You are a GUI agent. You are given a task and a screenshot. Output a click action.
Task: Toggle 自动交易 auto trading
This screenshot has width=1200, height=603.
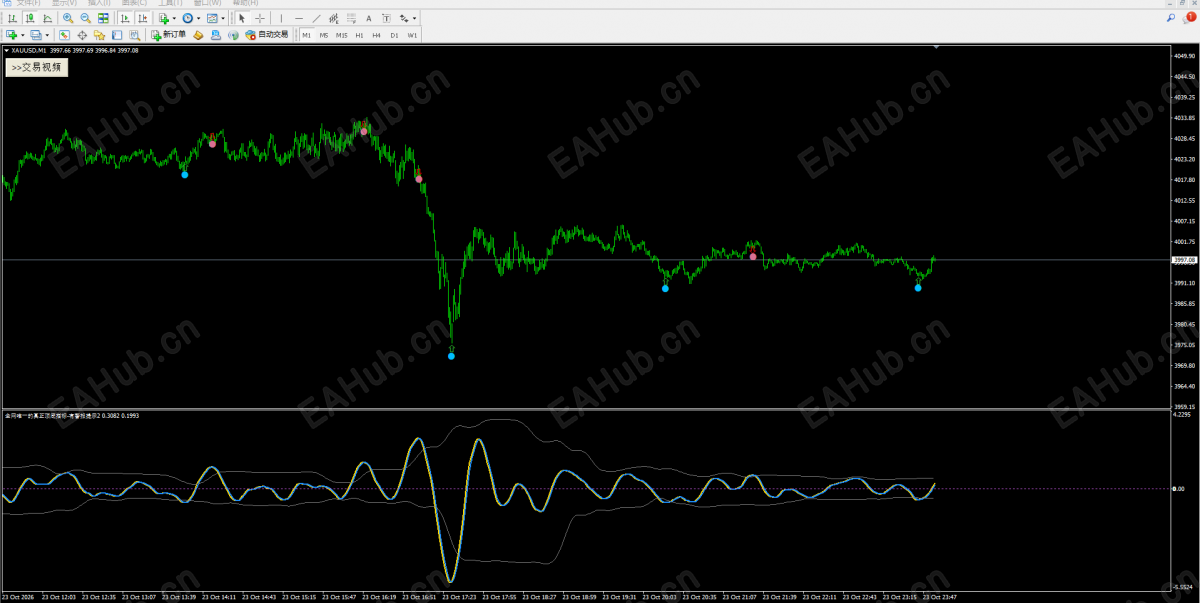click(267, 35)
